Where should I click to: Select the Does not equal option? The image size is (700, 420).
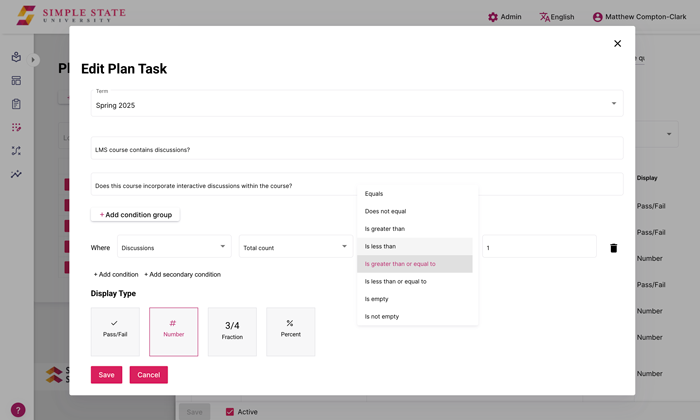click(x=415, y=211)
